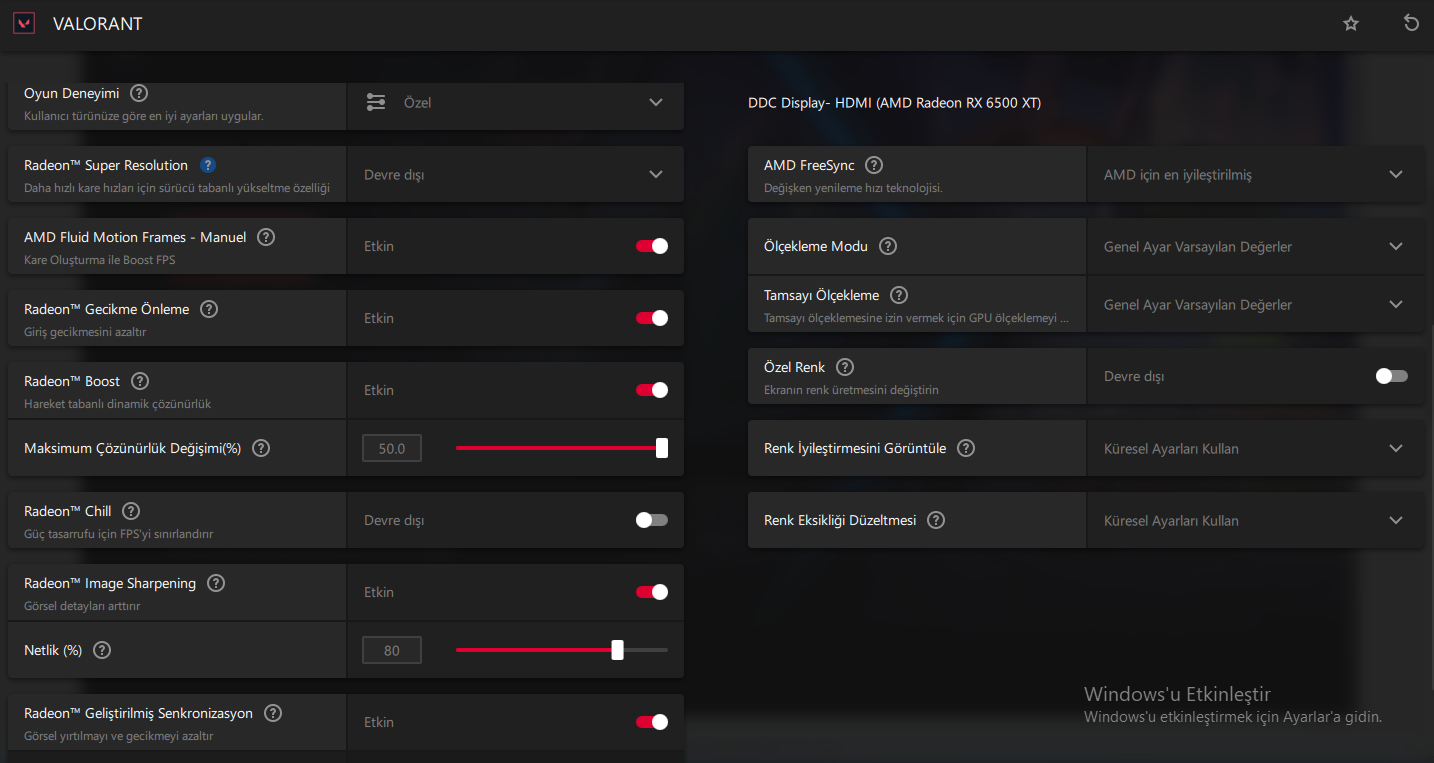Click the Maksimum Çözünürlük Değişimi value field

tap(392, 448)
